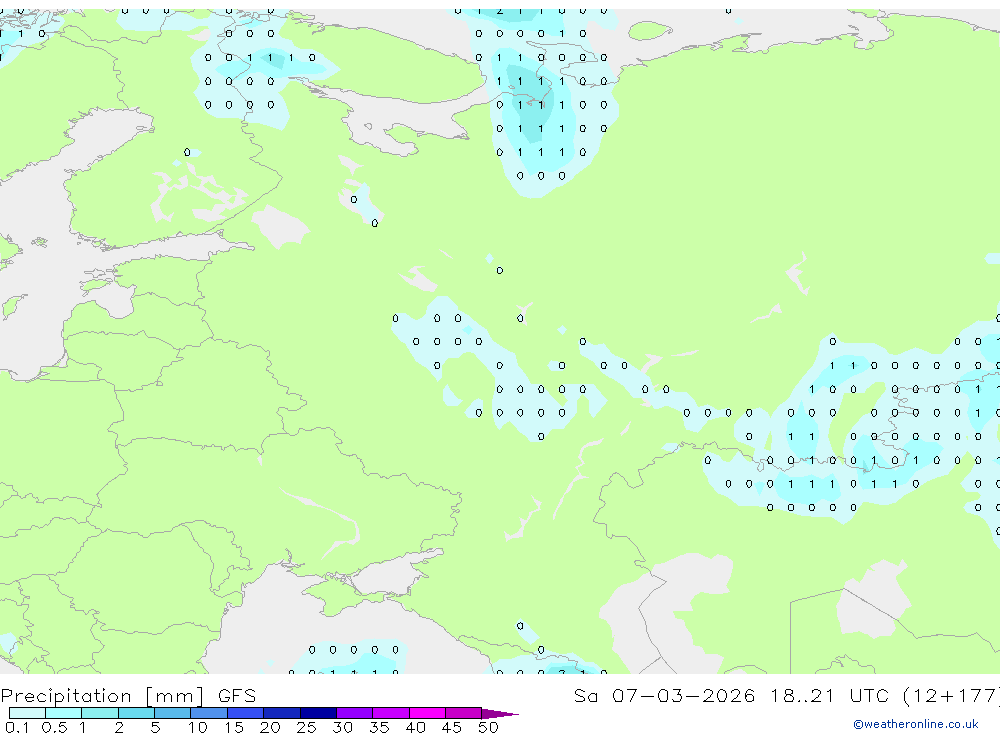Click the legend label '30'
Viewport: 1000px width, 733px height.
342,727
